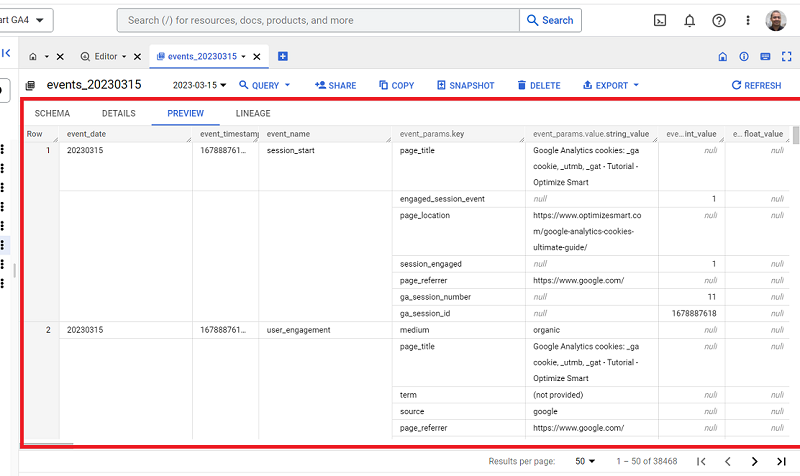Switch to the LINEAGE tab
The width and height of the screenshot is (800, 476).
click(x=253, y=113)
